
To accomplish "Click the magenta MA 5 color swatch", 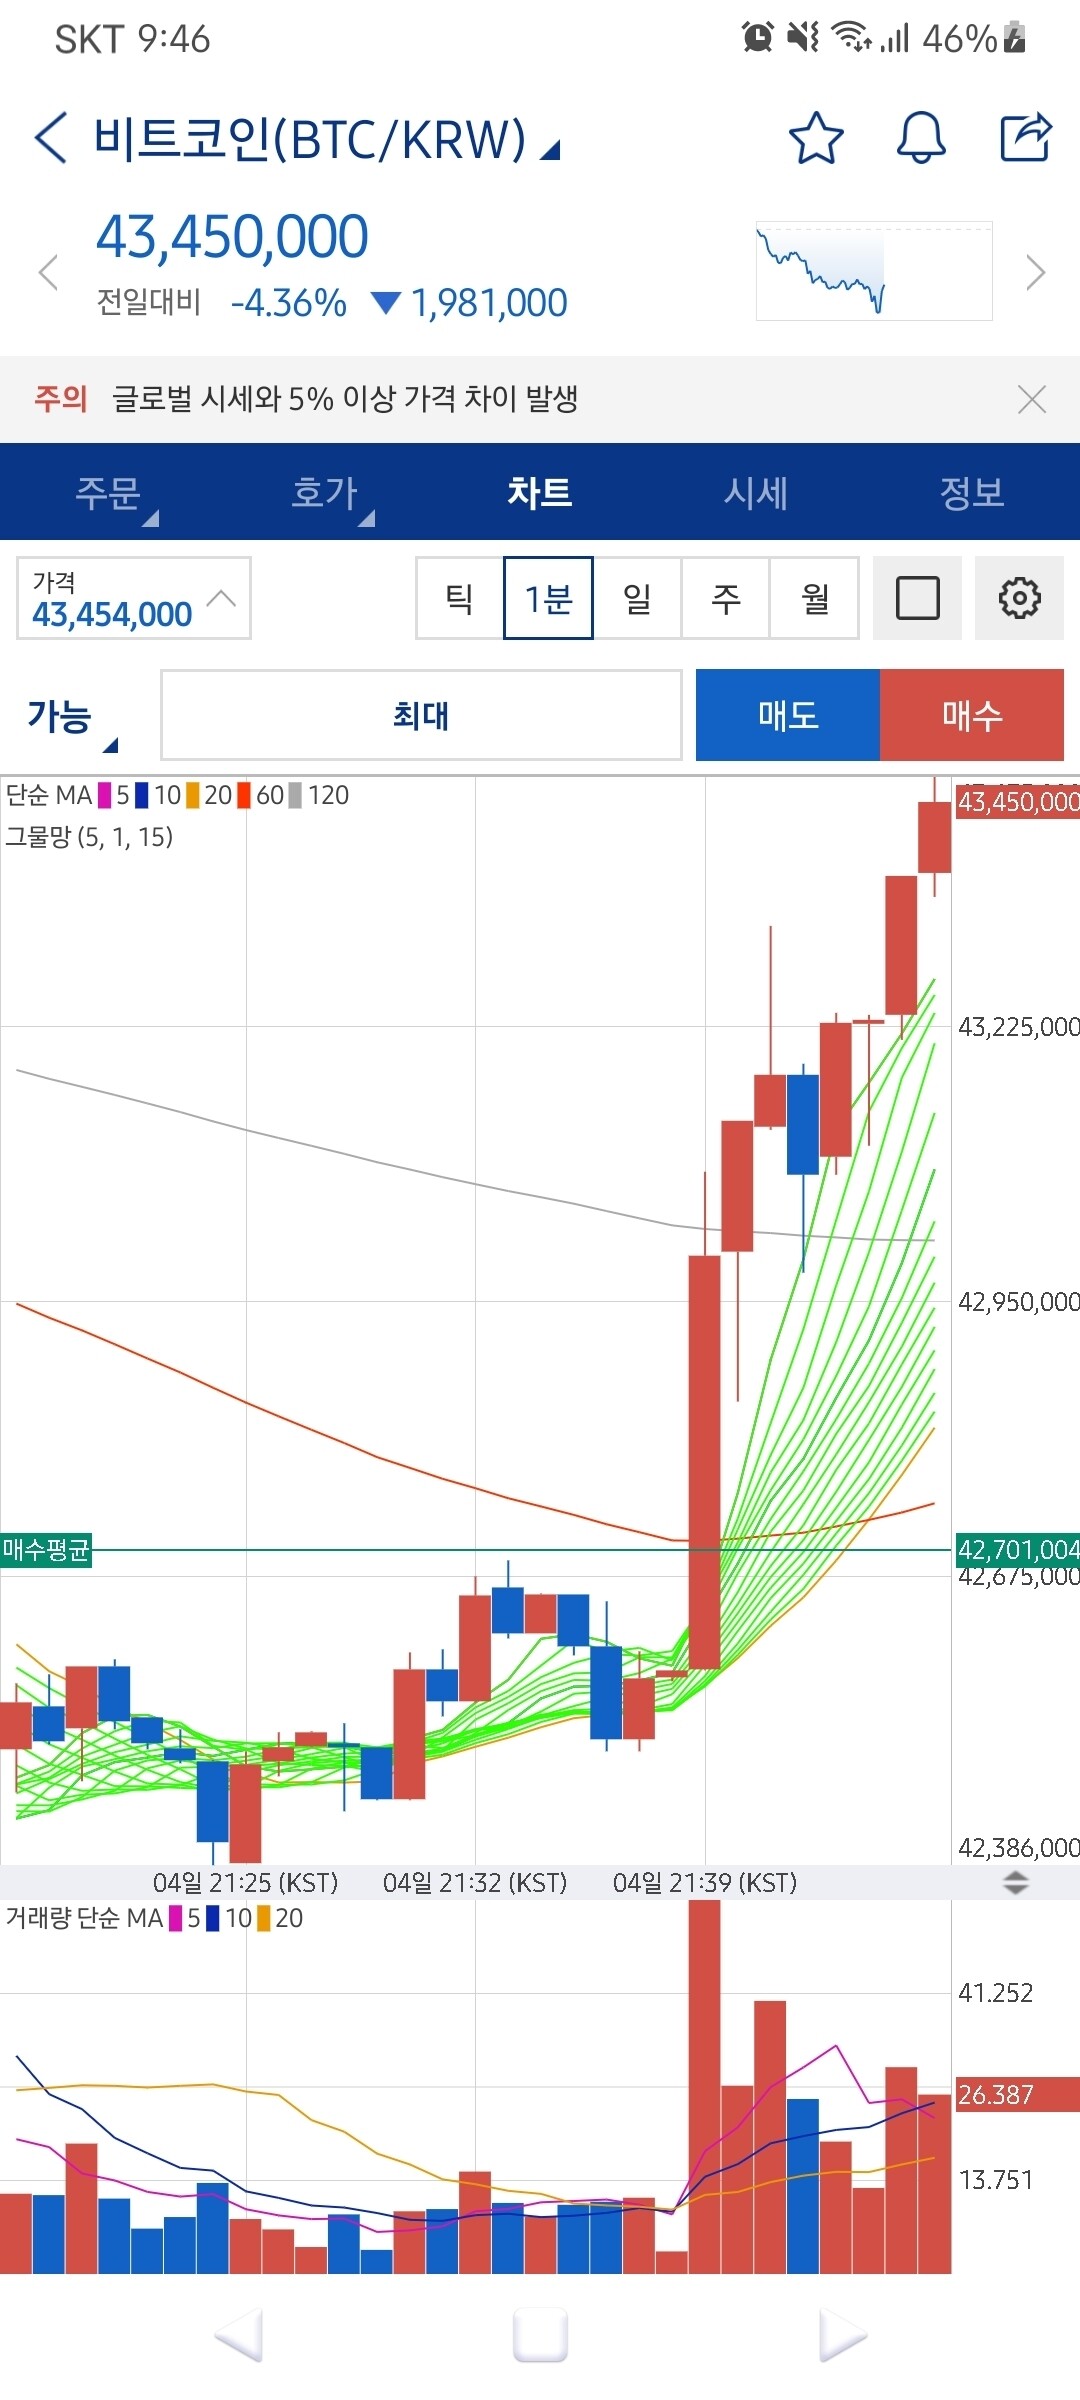I will 104,796.
